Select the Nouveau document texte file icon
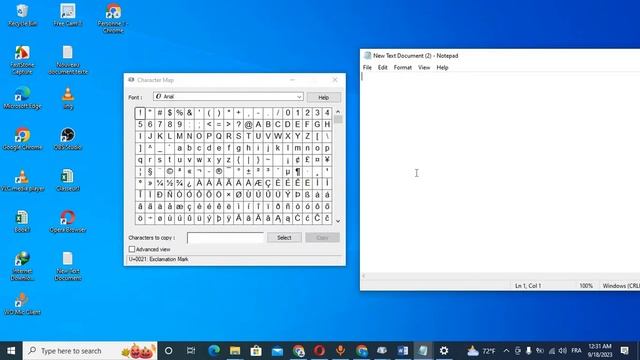Screen dimensions: 640x360 tap(68, 60)
